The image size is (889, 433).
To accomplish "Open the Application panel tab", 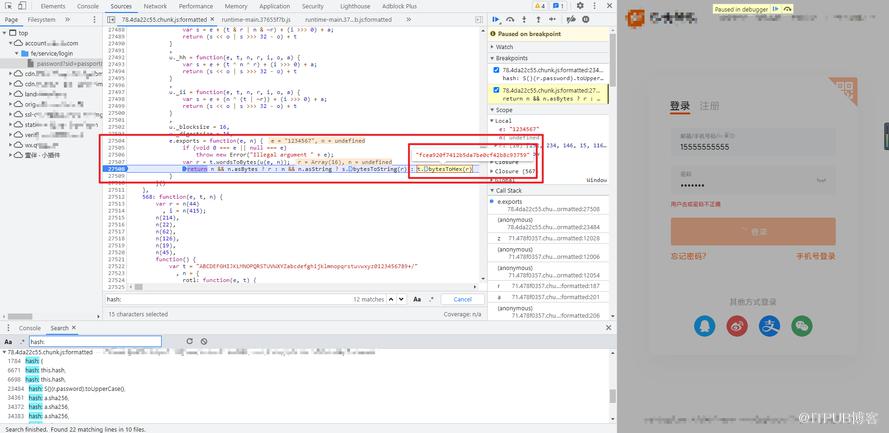I will click(274, 6).
